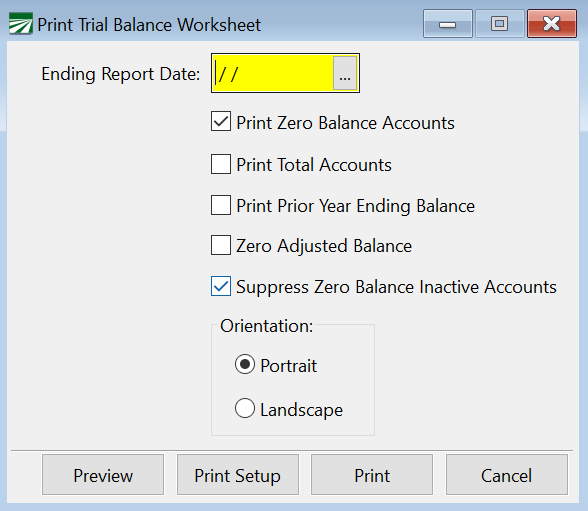Tick the Zero Adjusted Balance checkbox
Screen dimensions: 588x511
pyautogui.click(x=221, y=245)
